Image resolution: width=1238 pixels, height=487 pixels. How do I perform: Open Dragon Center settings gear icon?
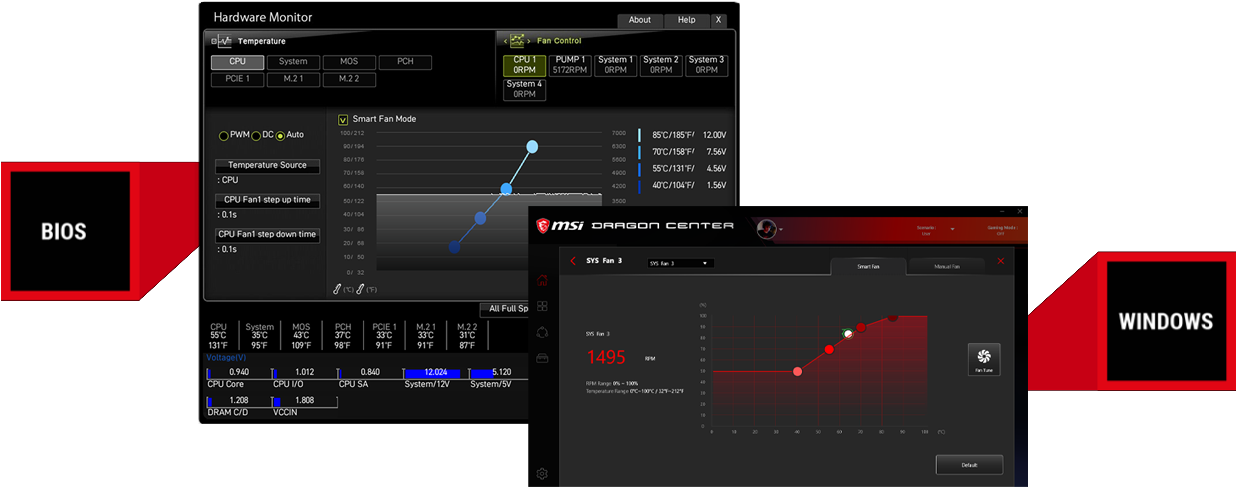click(x=542, y=473)
